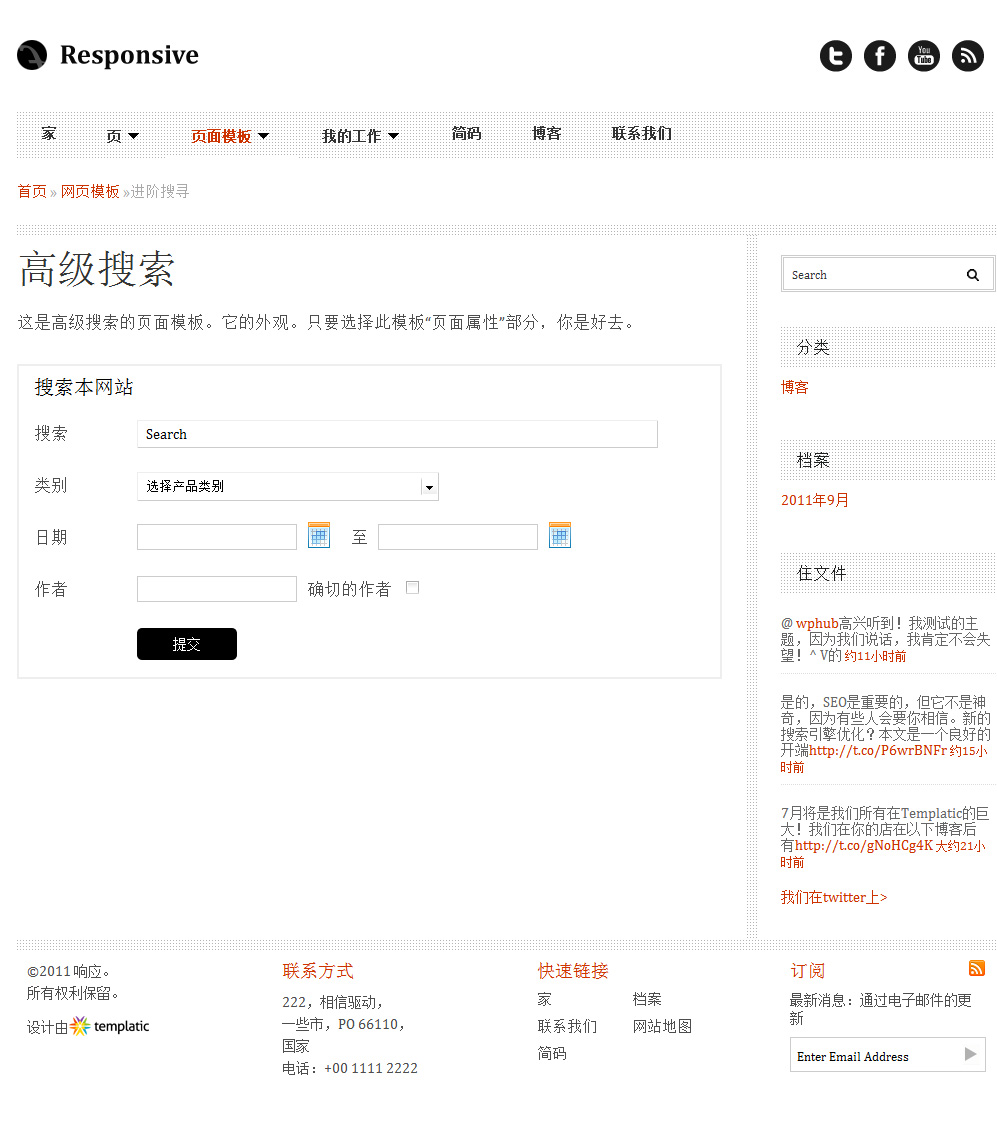997x1130 pixels.
Task: Click the orange RSS icon in footer
Action: click(977, 968)
